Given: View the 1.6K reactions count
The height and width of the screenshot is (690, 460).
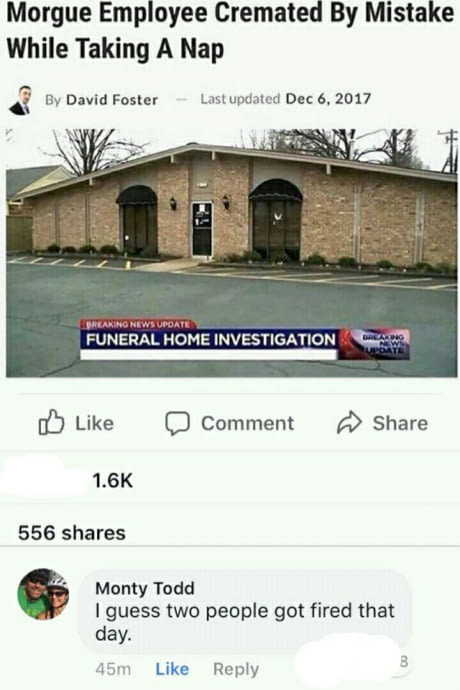Looking at the screenshot, I should click(112, 481).
